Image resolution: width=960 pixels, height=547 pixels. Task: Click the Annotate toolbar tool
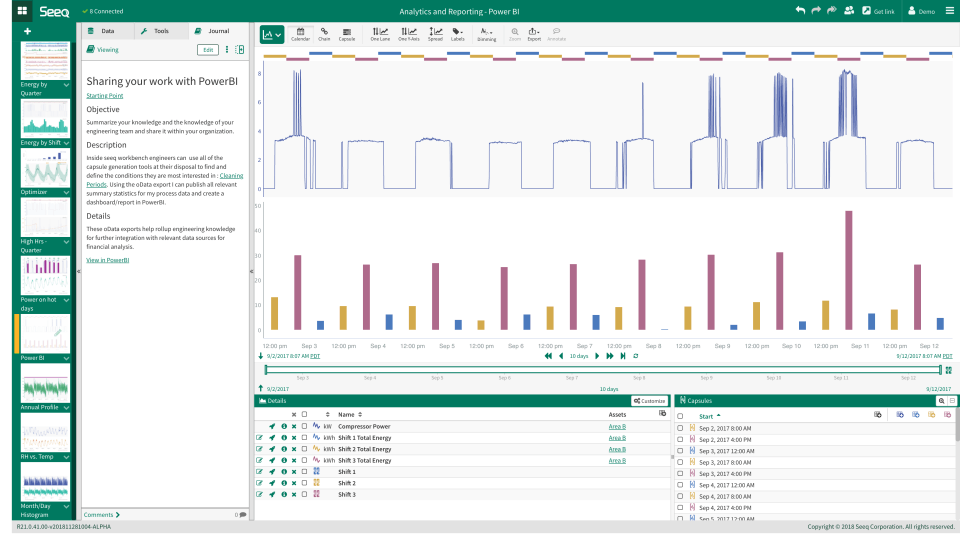point(556,34)
